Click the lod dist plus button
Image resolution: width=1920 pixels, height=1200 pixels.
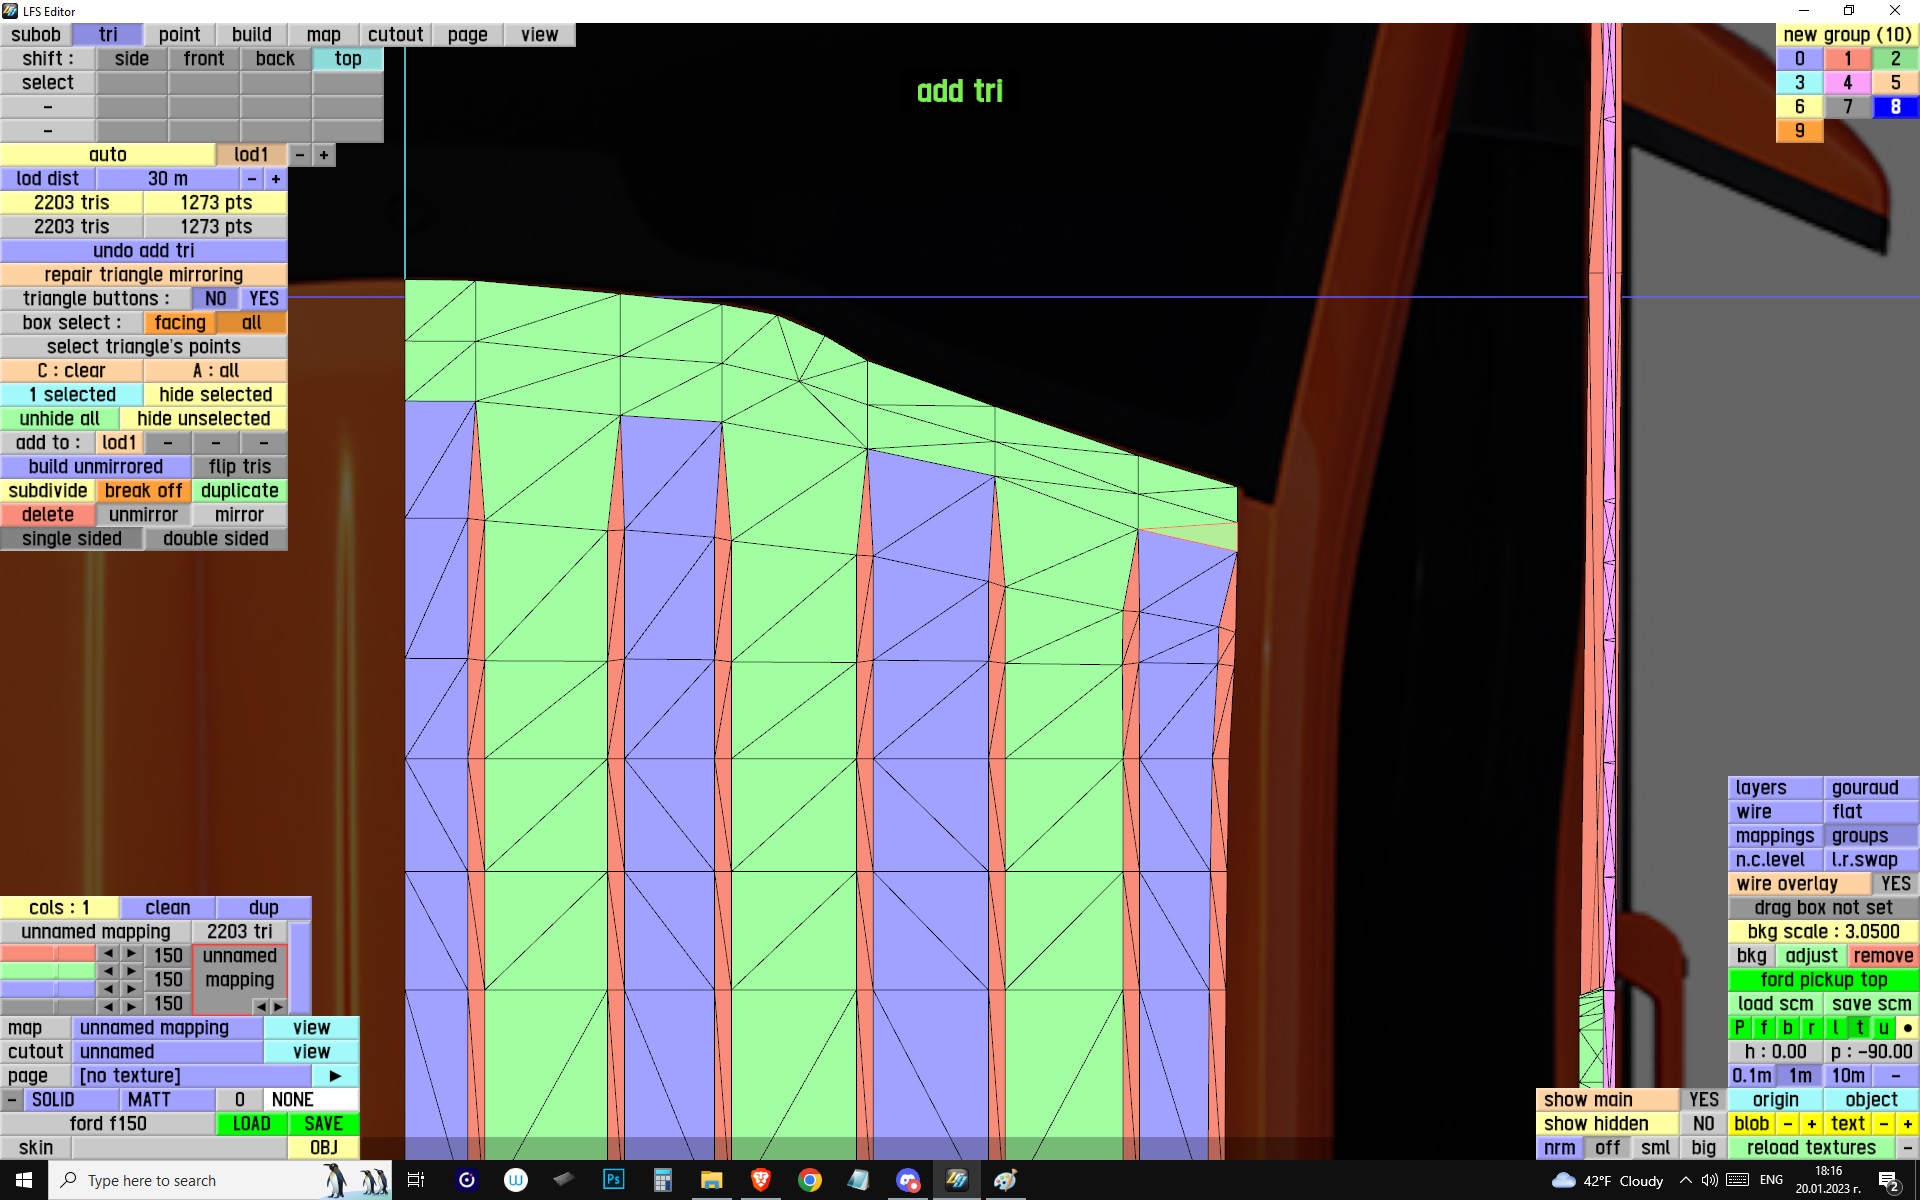coord(276,179)
